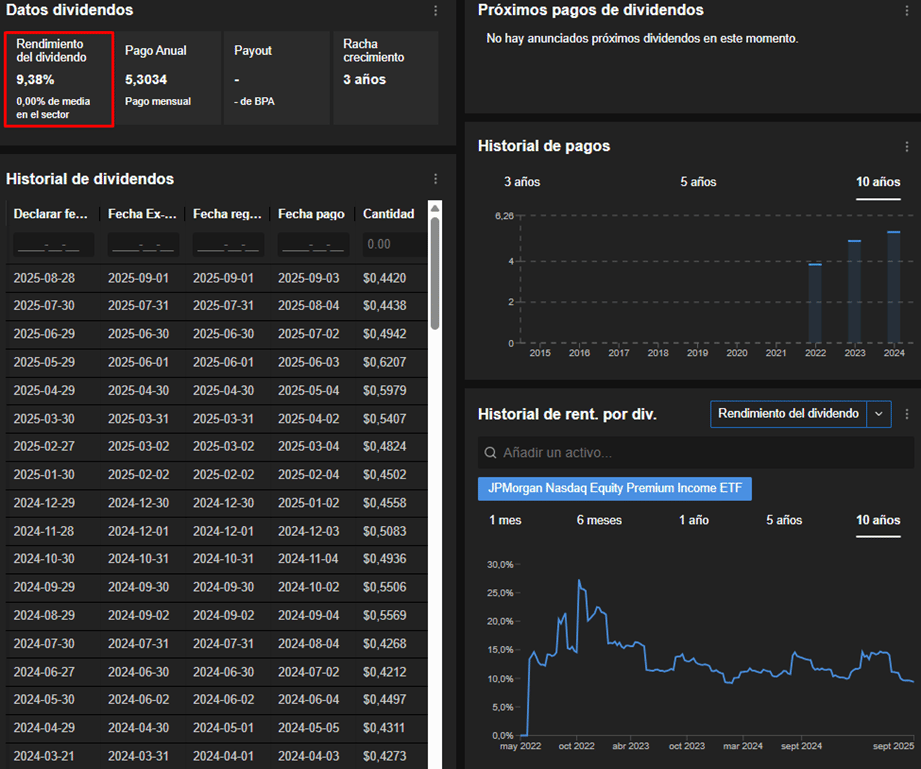Click the JPMorgan Nasdaq Equity Premium Income ETF tag

[x=615, y=488]
